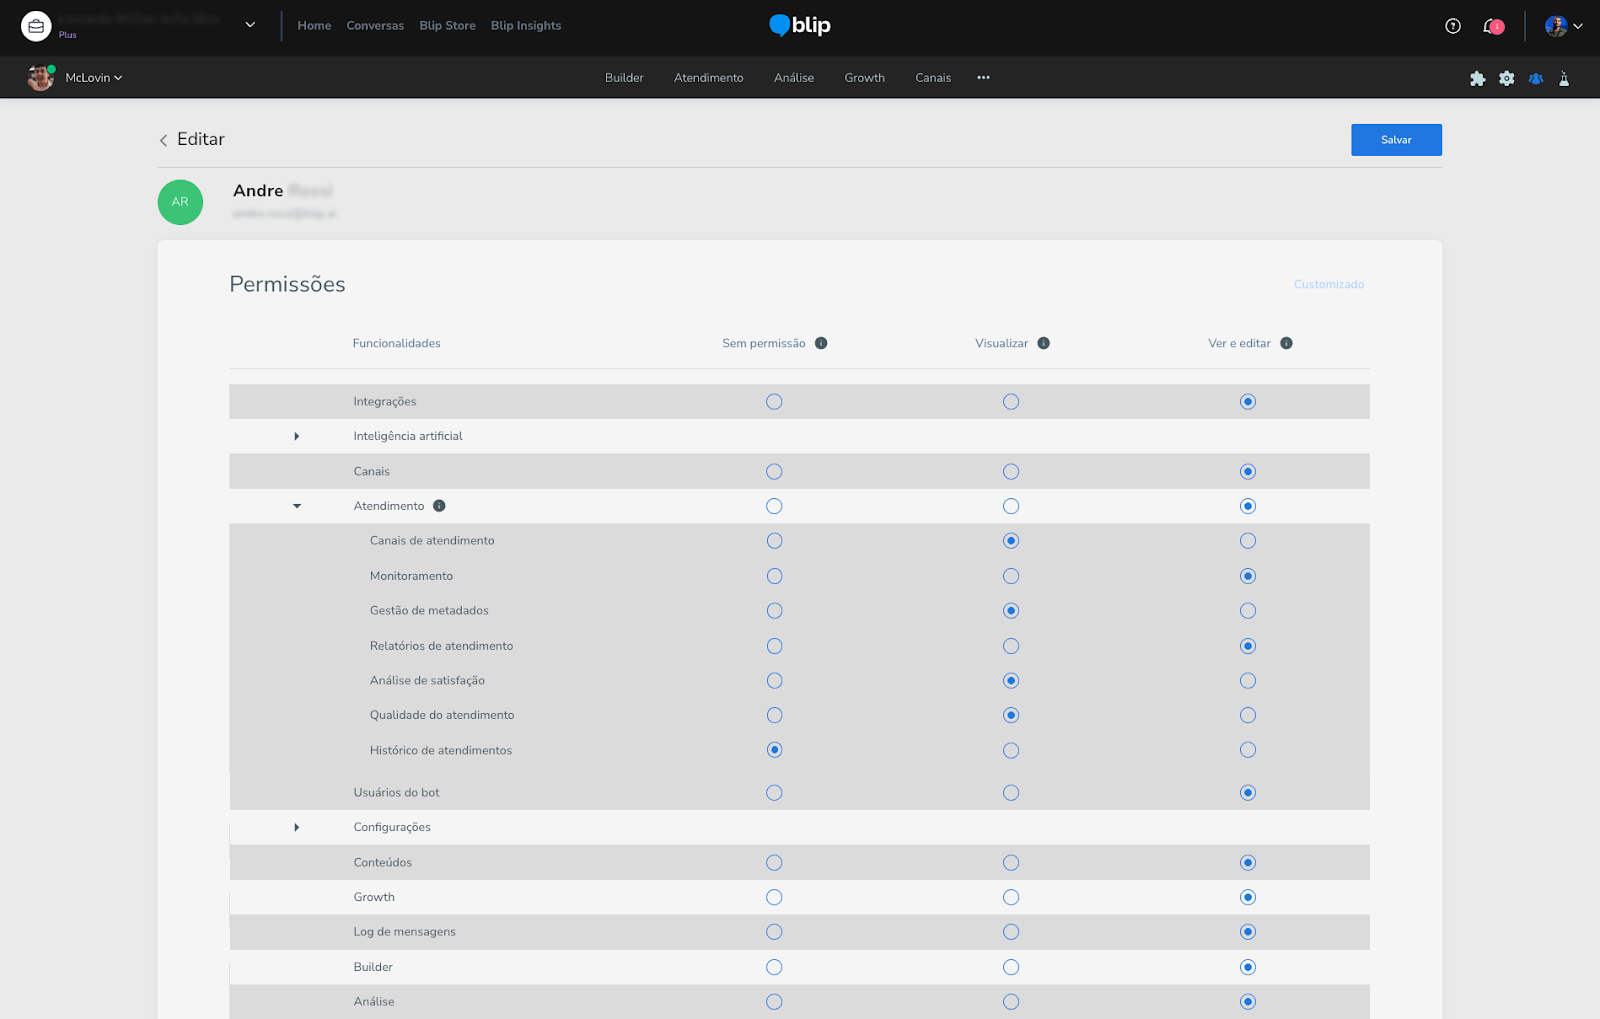Click the puzzle piece integrations icon
Screen dimensions: 1600x1019
tap(1477, 78)
